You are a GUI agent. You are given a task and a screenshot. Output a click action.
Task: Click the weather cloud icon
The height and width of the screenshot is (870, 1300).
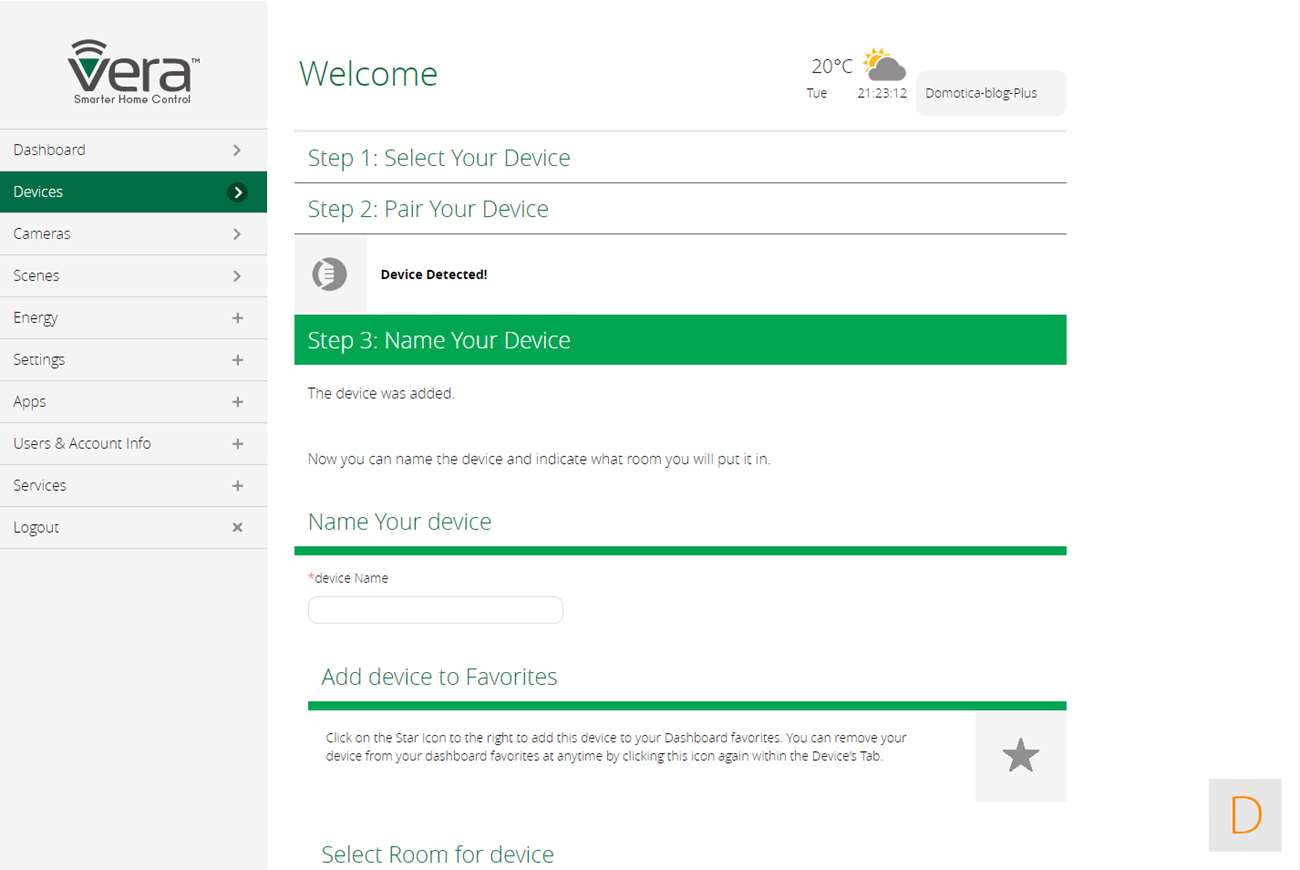884,66
